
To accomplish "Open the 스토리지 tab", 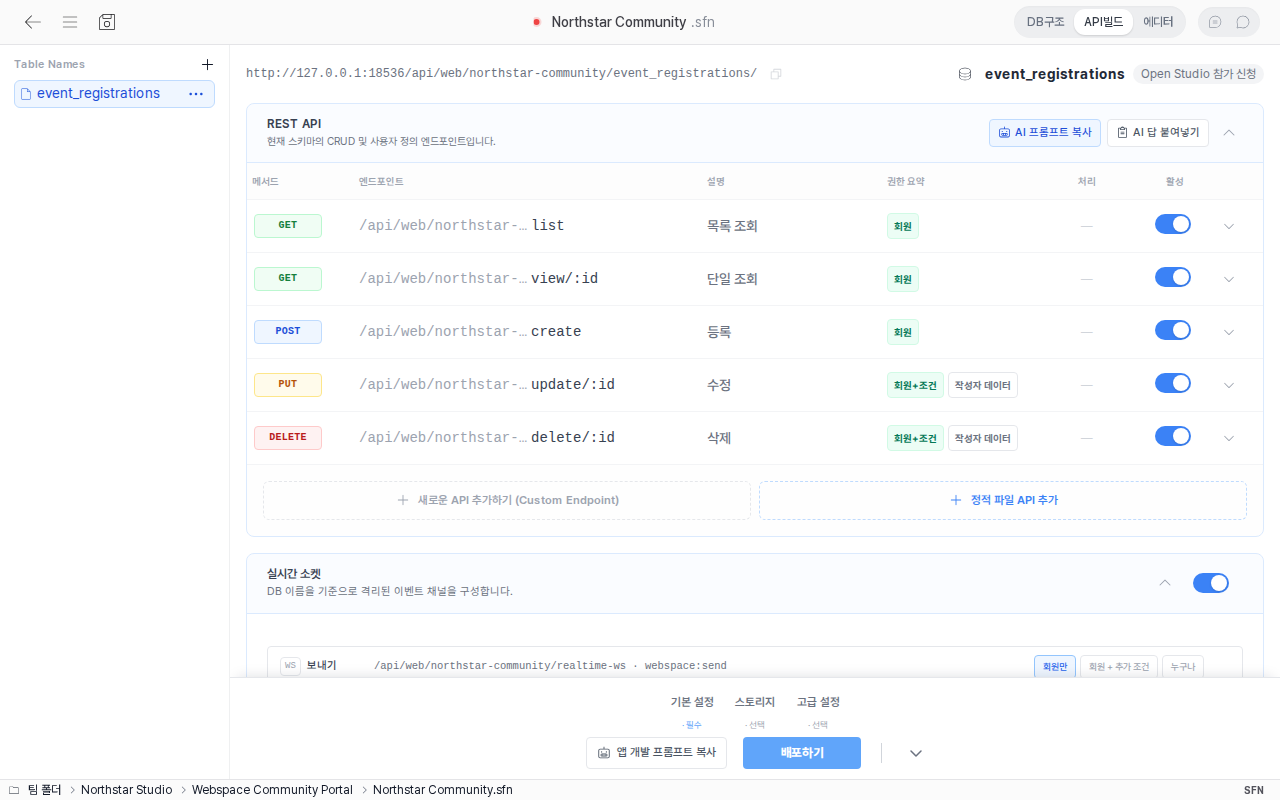I will (x=754, y=702).
